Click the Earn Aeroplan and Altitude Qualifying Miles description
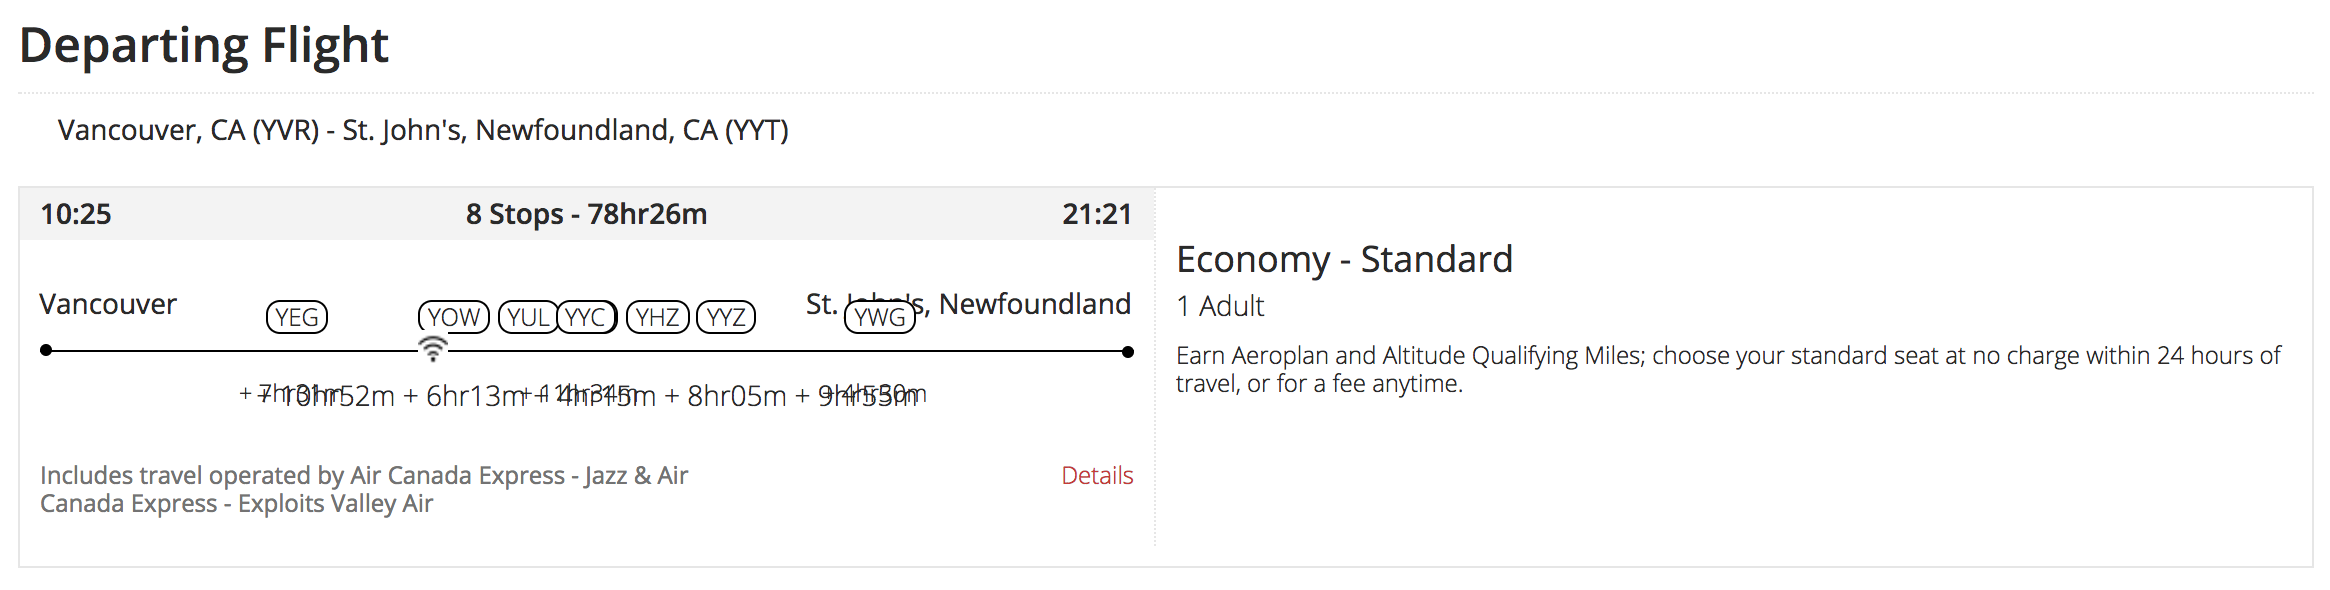 (x=1728, y=369)
